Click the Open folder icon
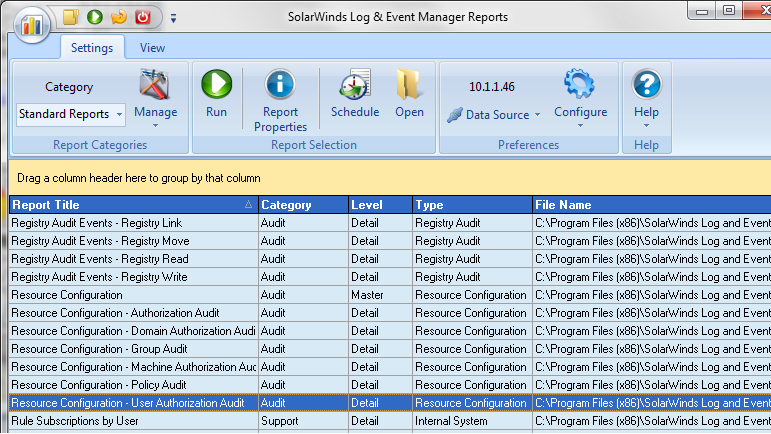The width and height of the screenshot is (771, 434). (409, 85)
